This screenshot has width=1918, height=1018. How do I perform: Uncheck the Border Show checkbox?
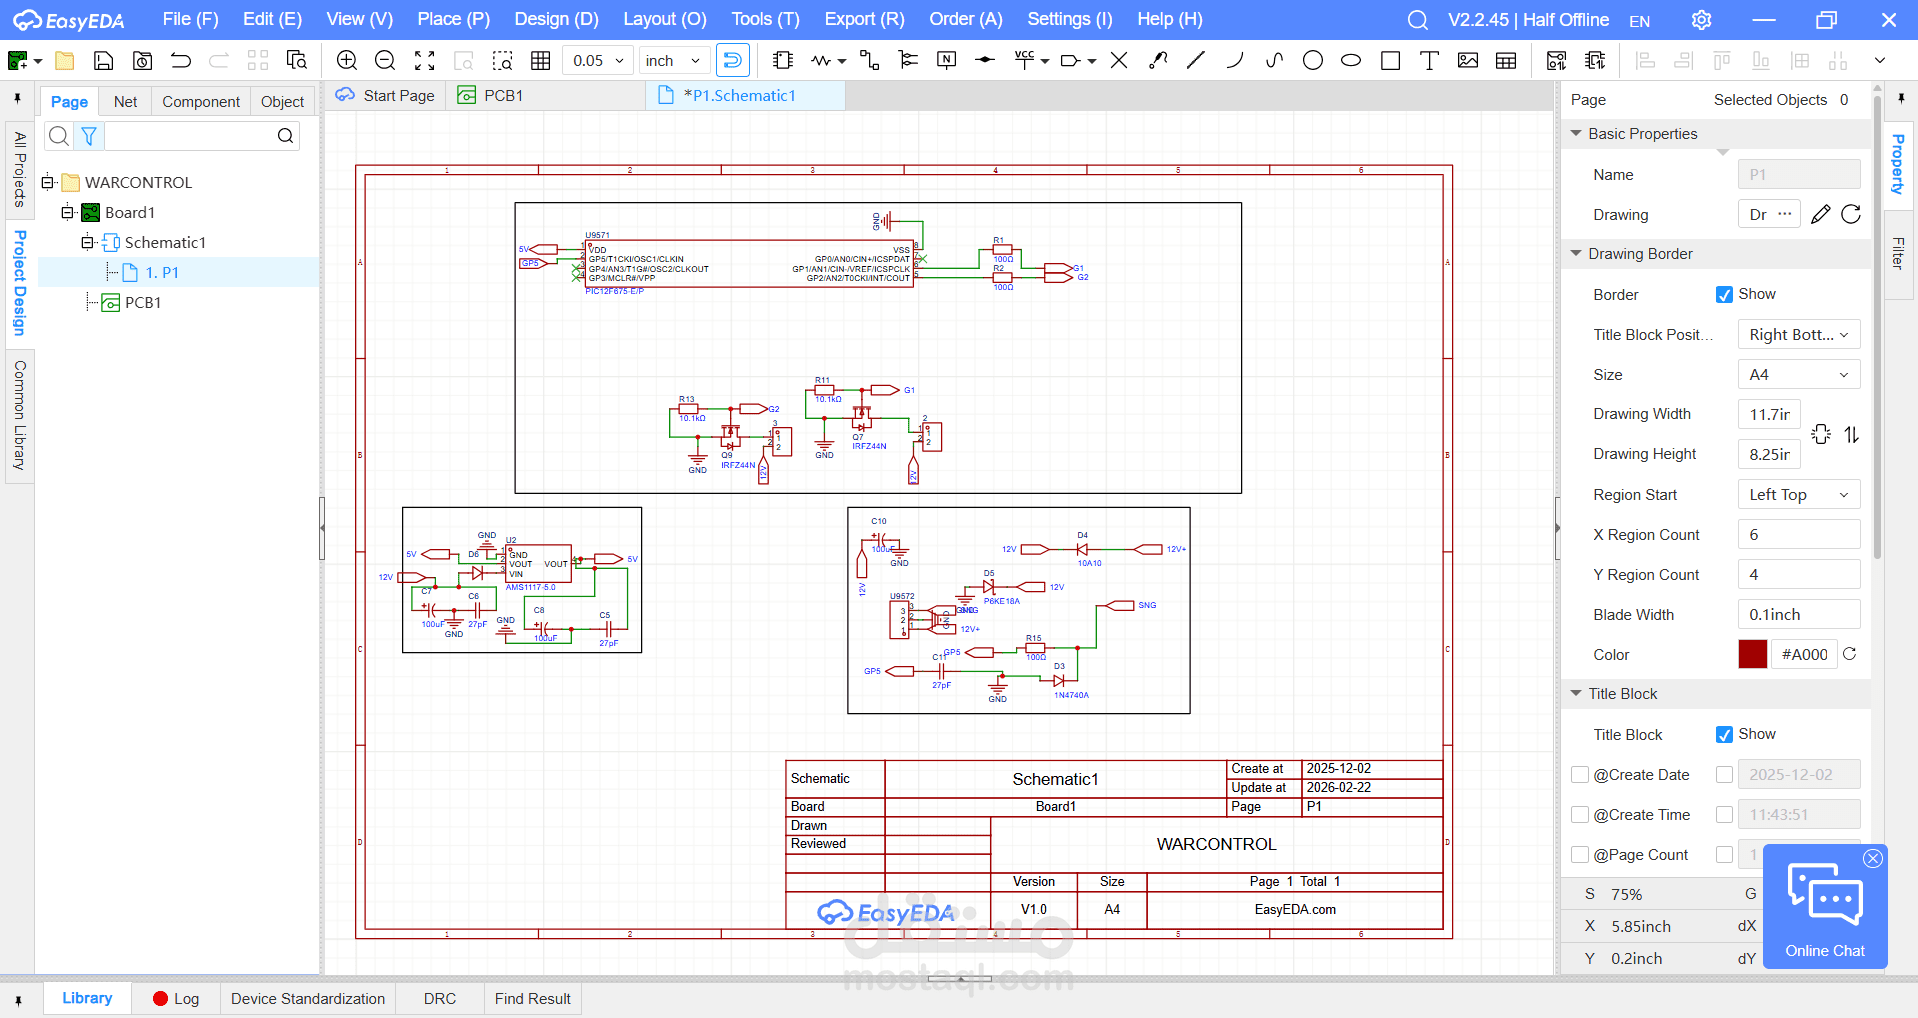[x=1724, y=294]
